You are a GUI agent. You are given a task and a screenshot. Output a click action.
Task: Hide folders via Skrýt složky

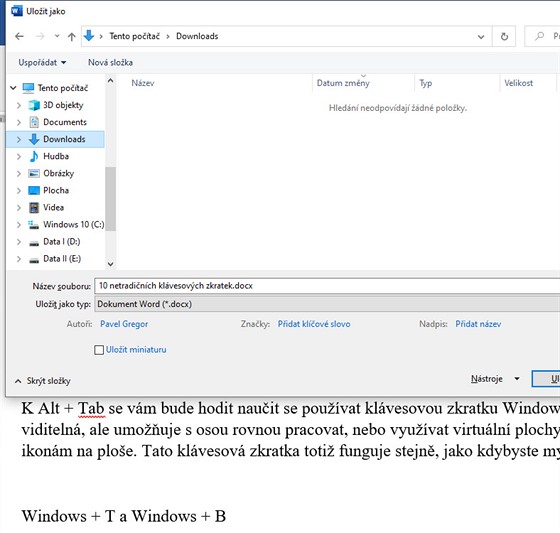click(43, 381)
